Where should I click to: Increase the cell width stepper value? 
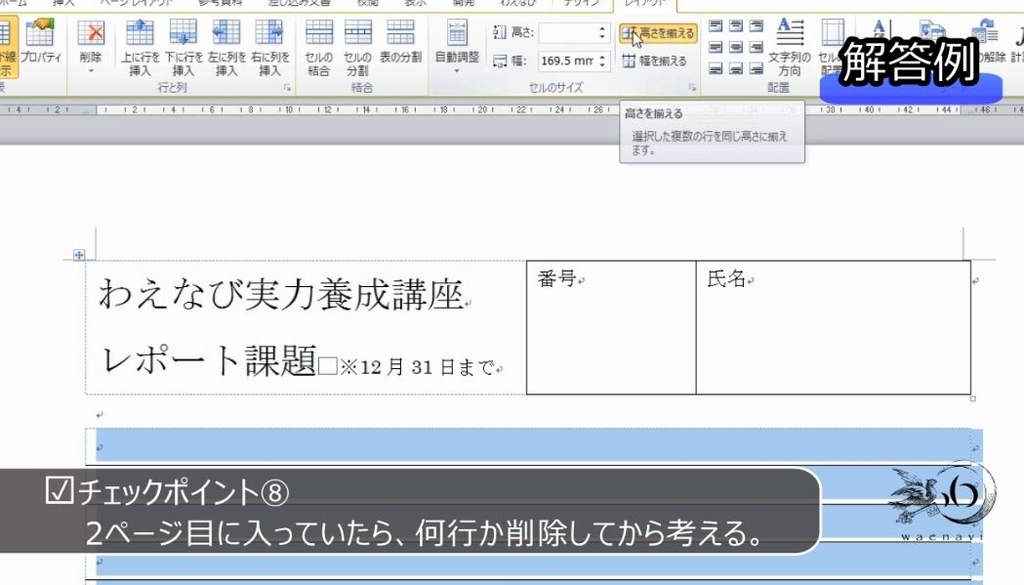(601, 55)
